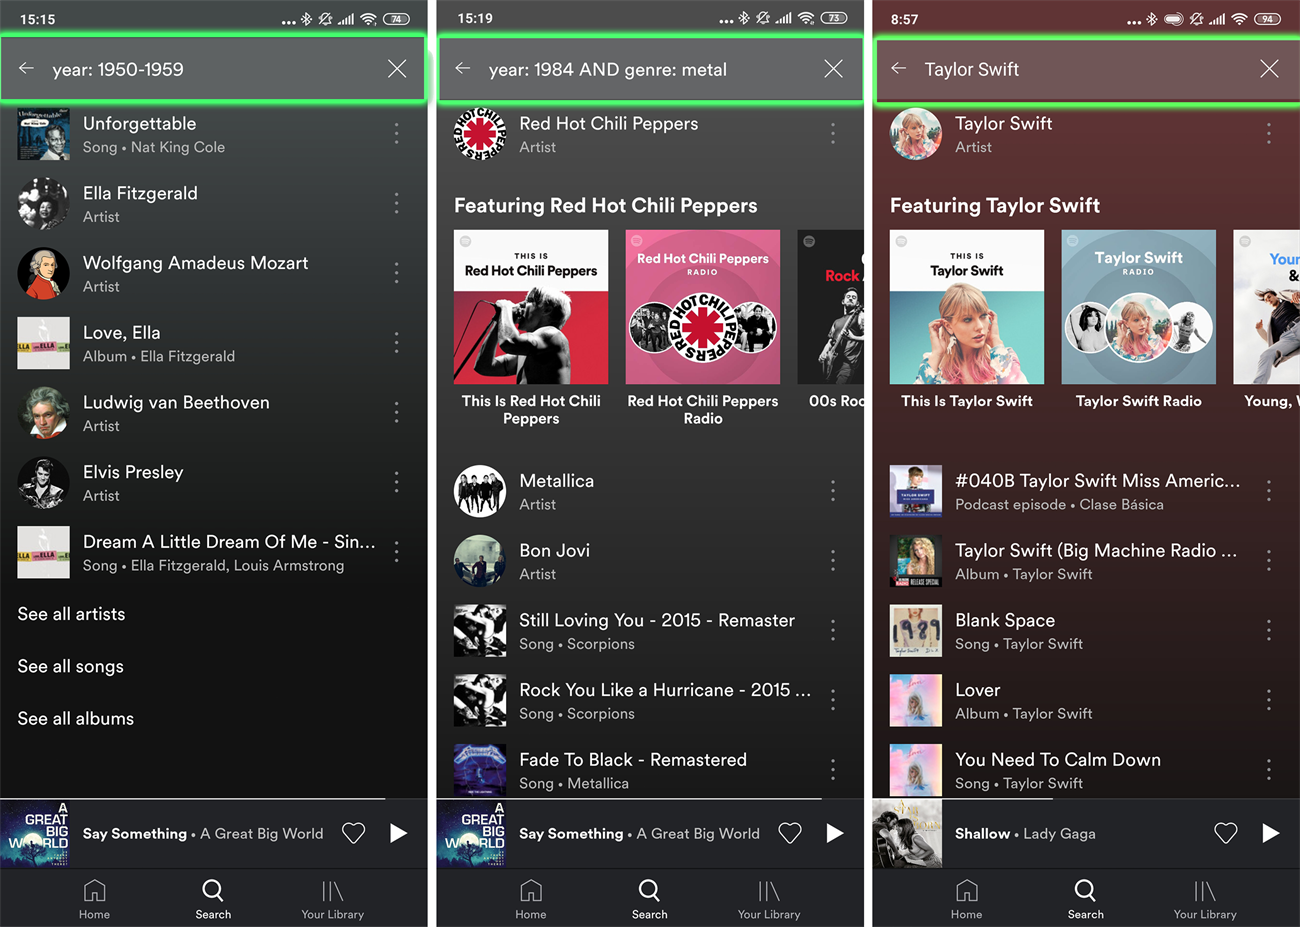Like Say Something in the metal search screen
1300x927 pixels.
point(790,833)
